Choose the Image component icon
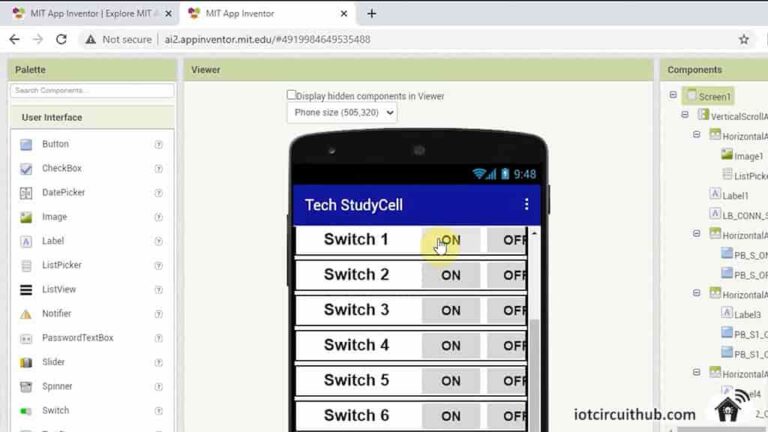 (26, 217)
